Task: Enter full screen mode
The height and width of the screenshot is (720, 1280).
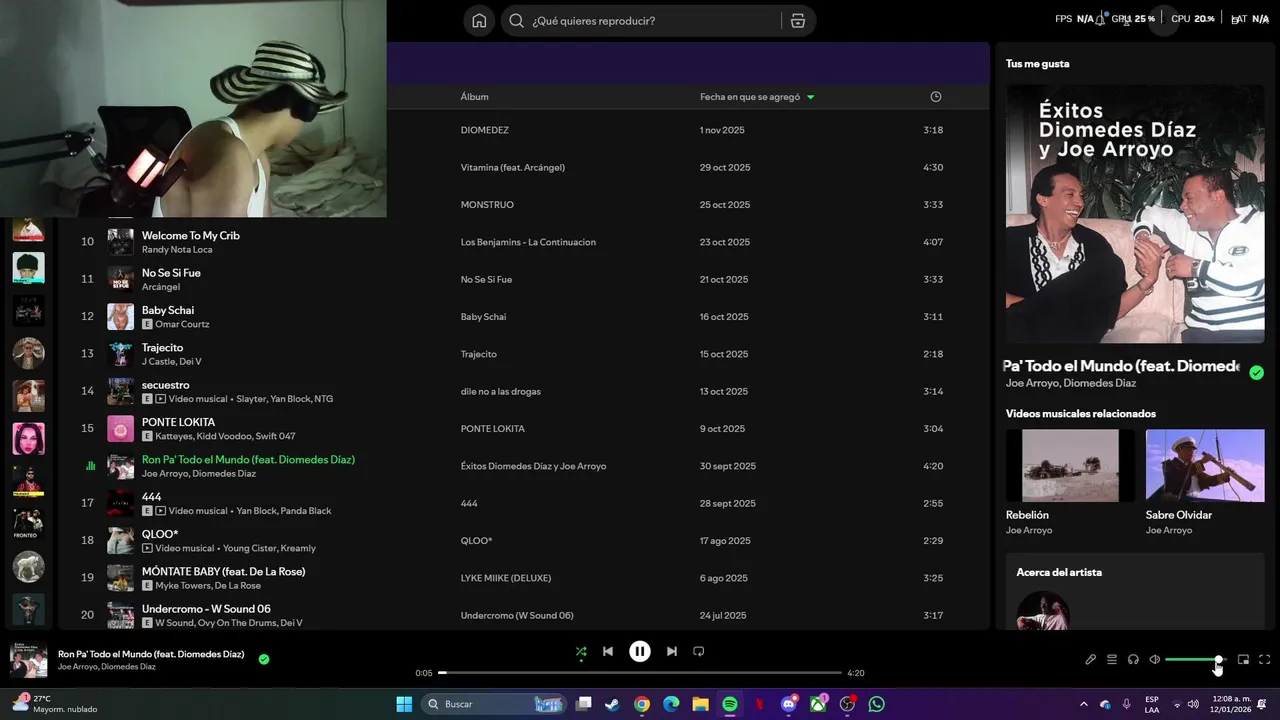Action: [1264, 659]
